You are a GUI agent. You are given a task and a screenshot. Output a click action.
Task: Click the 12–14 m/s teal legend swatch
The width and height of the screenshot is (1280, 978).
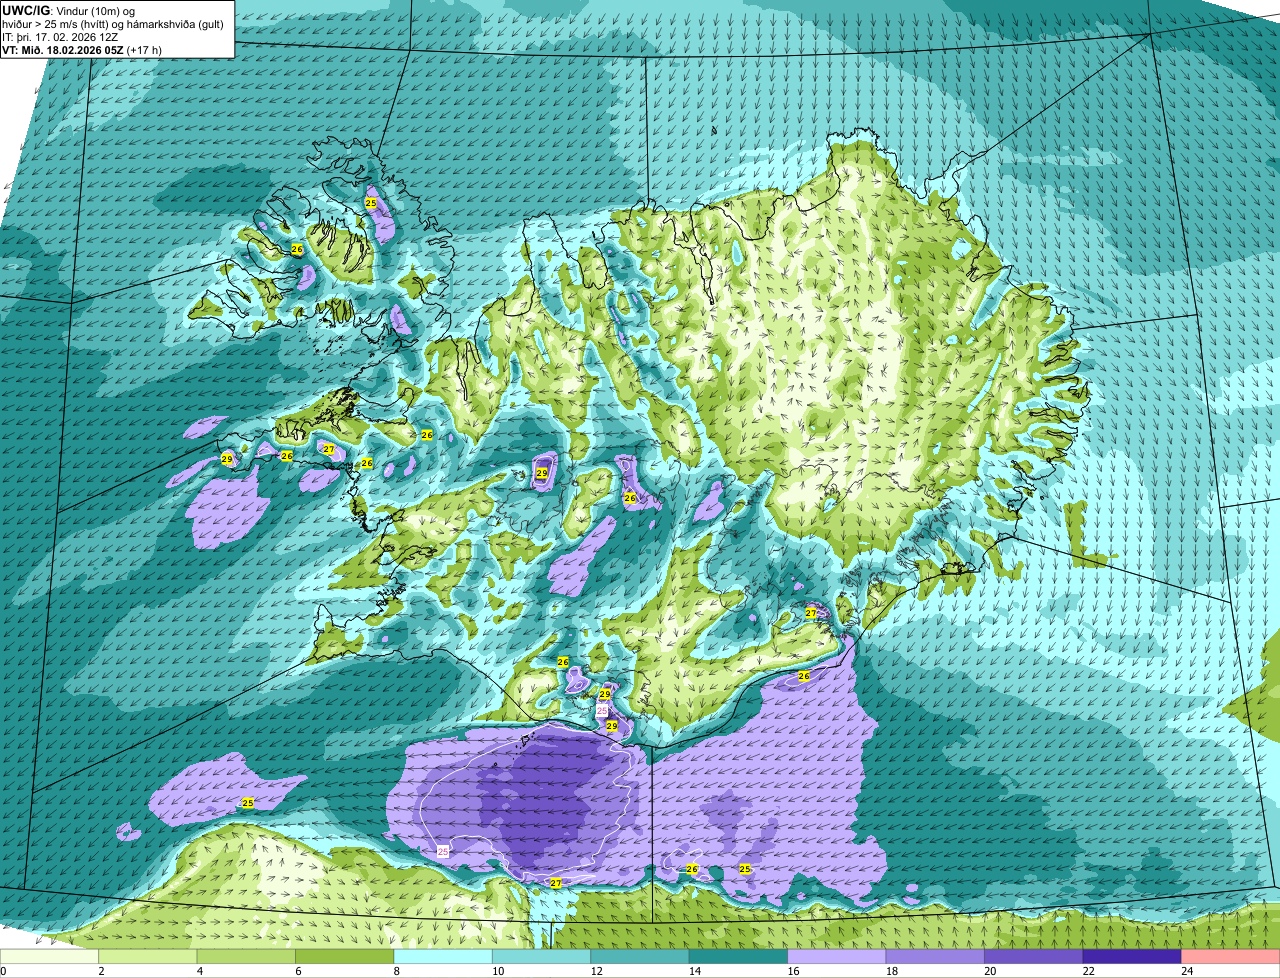pos(640,957)
